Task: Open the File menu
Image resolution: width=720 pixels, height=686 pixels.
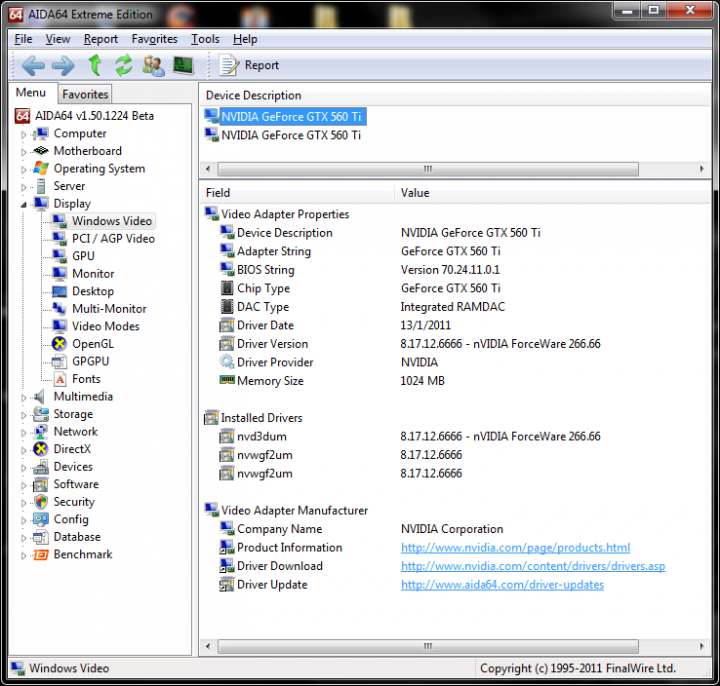Action: point(23,39)
